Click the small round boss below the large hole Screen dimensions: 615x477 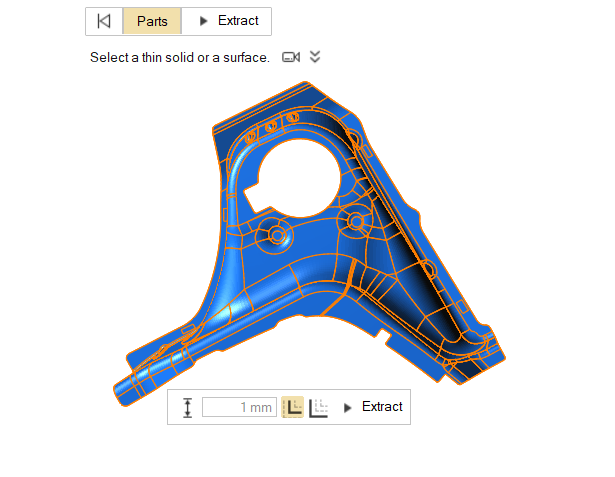pos(277,234)
